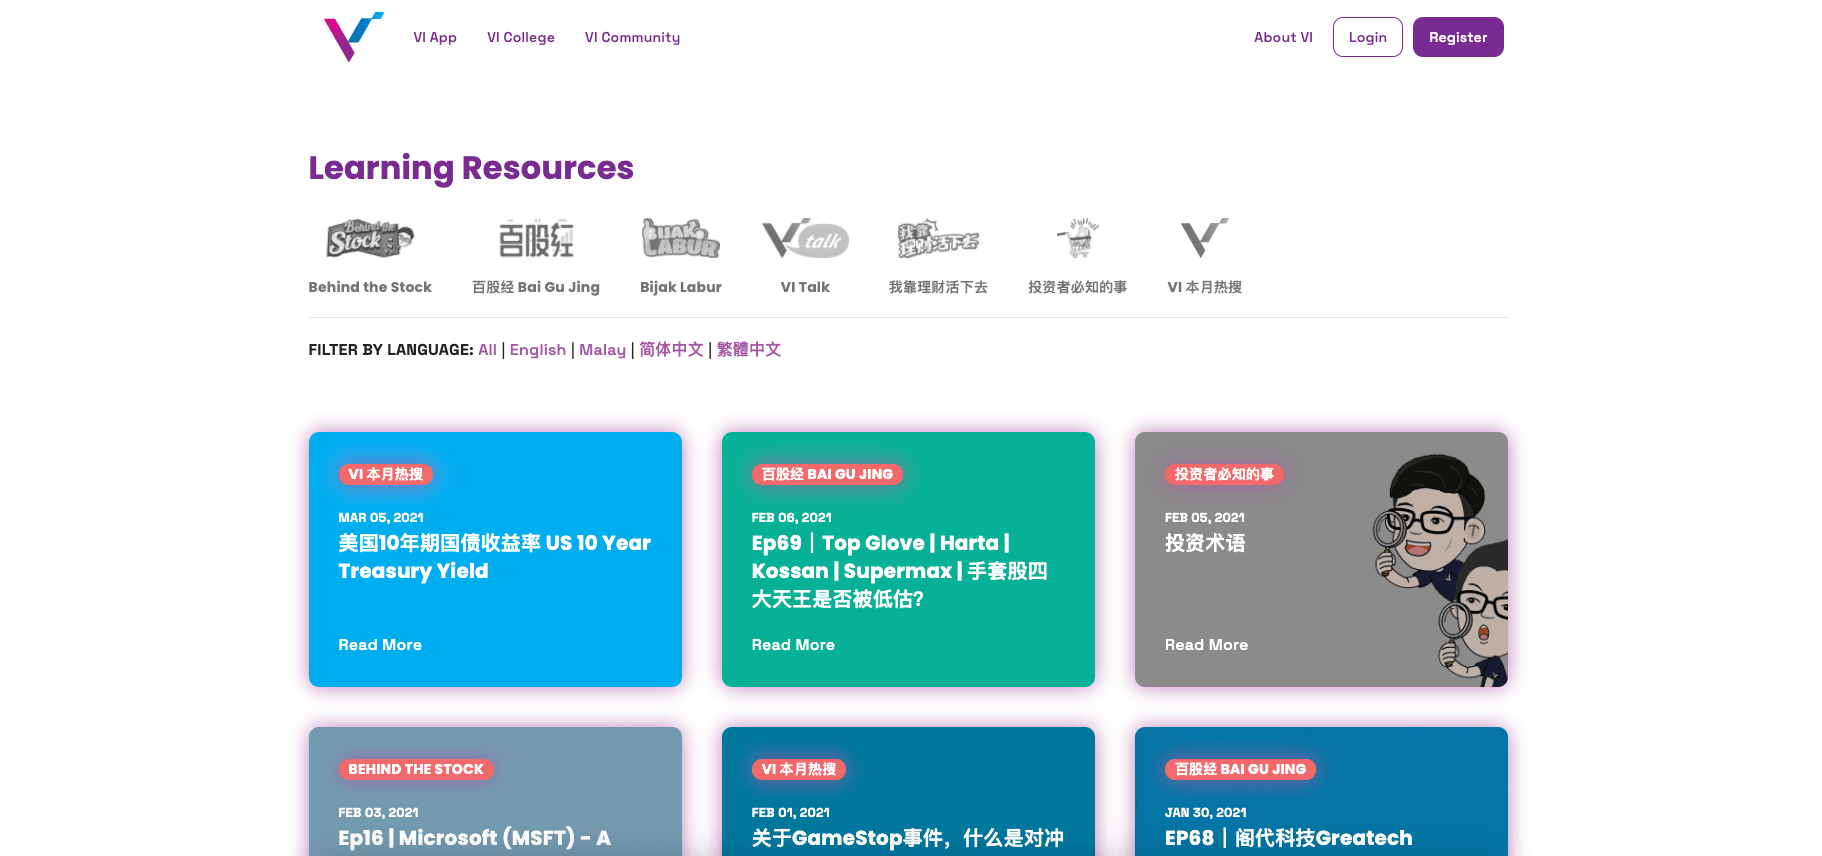This screenshot has width=1822, height=856.
Task: Go to VI College in navigation
Action: pos(520,38)
